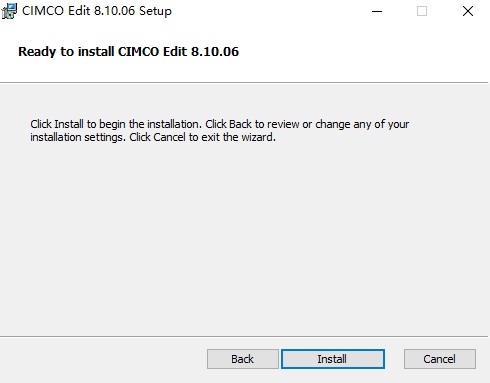The width and height of the screenshot is (490, 383).
Task: Click the empty gray content panel
Action: 243,237
